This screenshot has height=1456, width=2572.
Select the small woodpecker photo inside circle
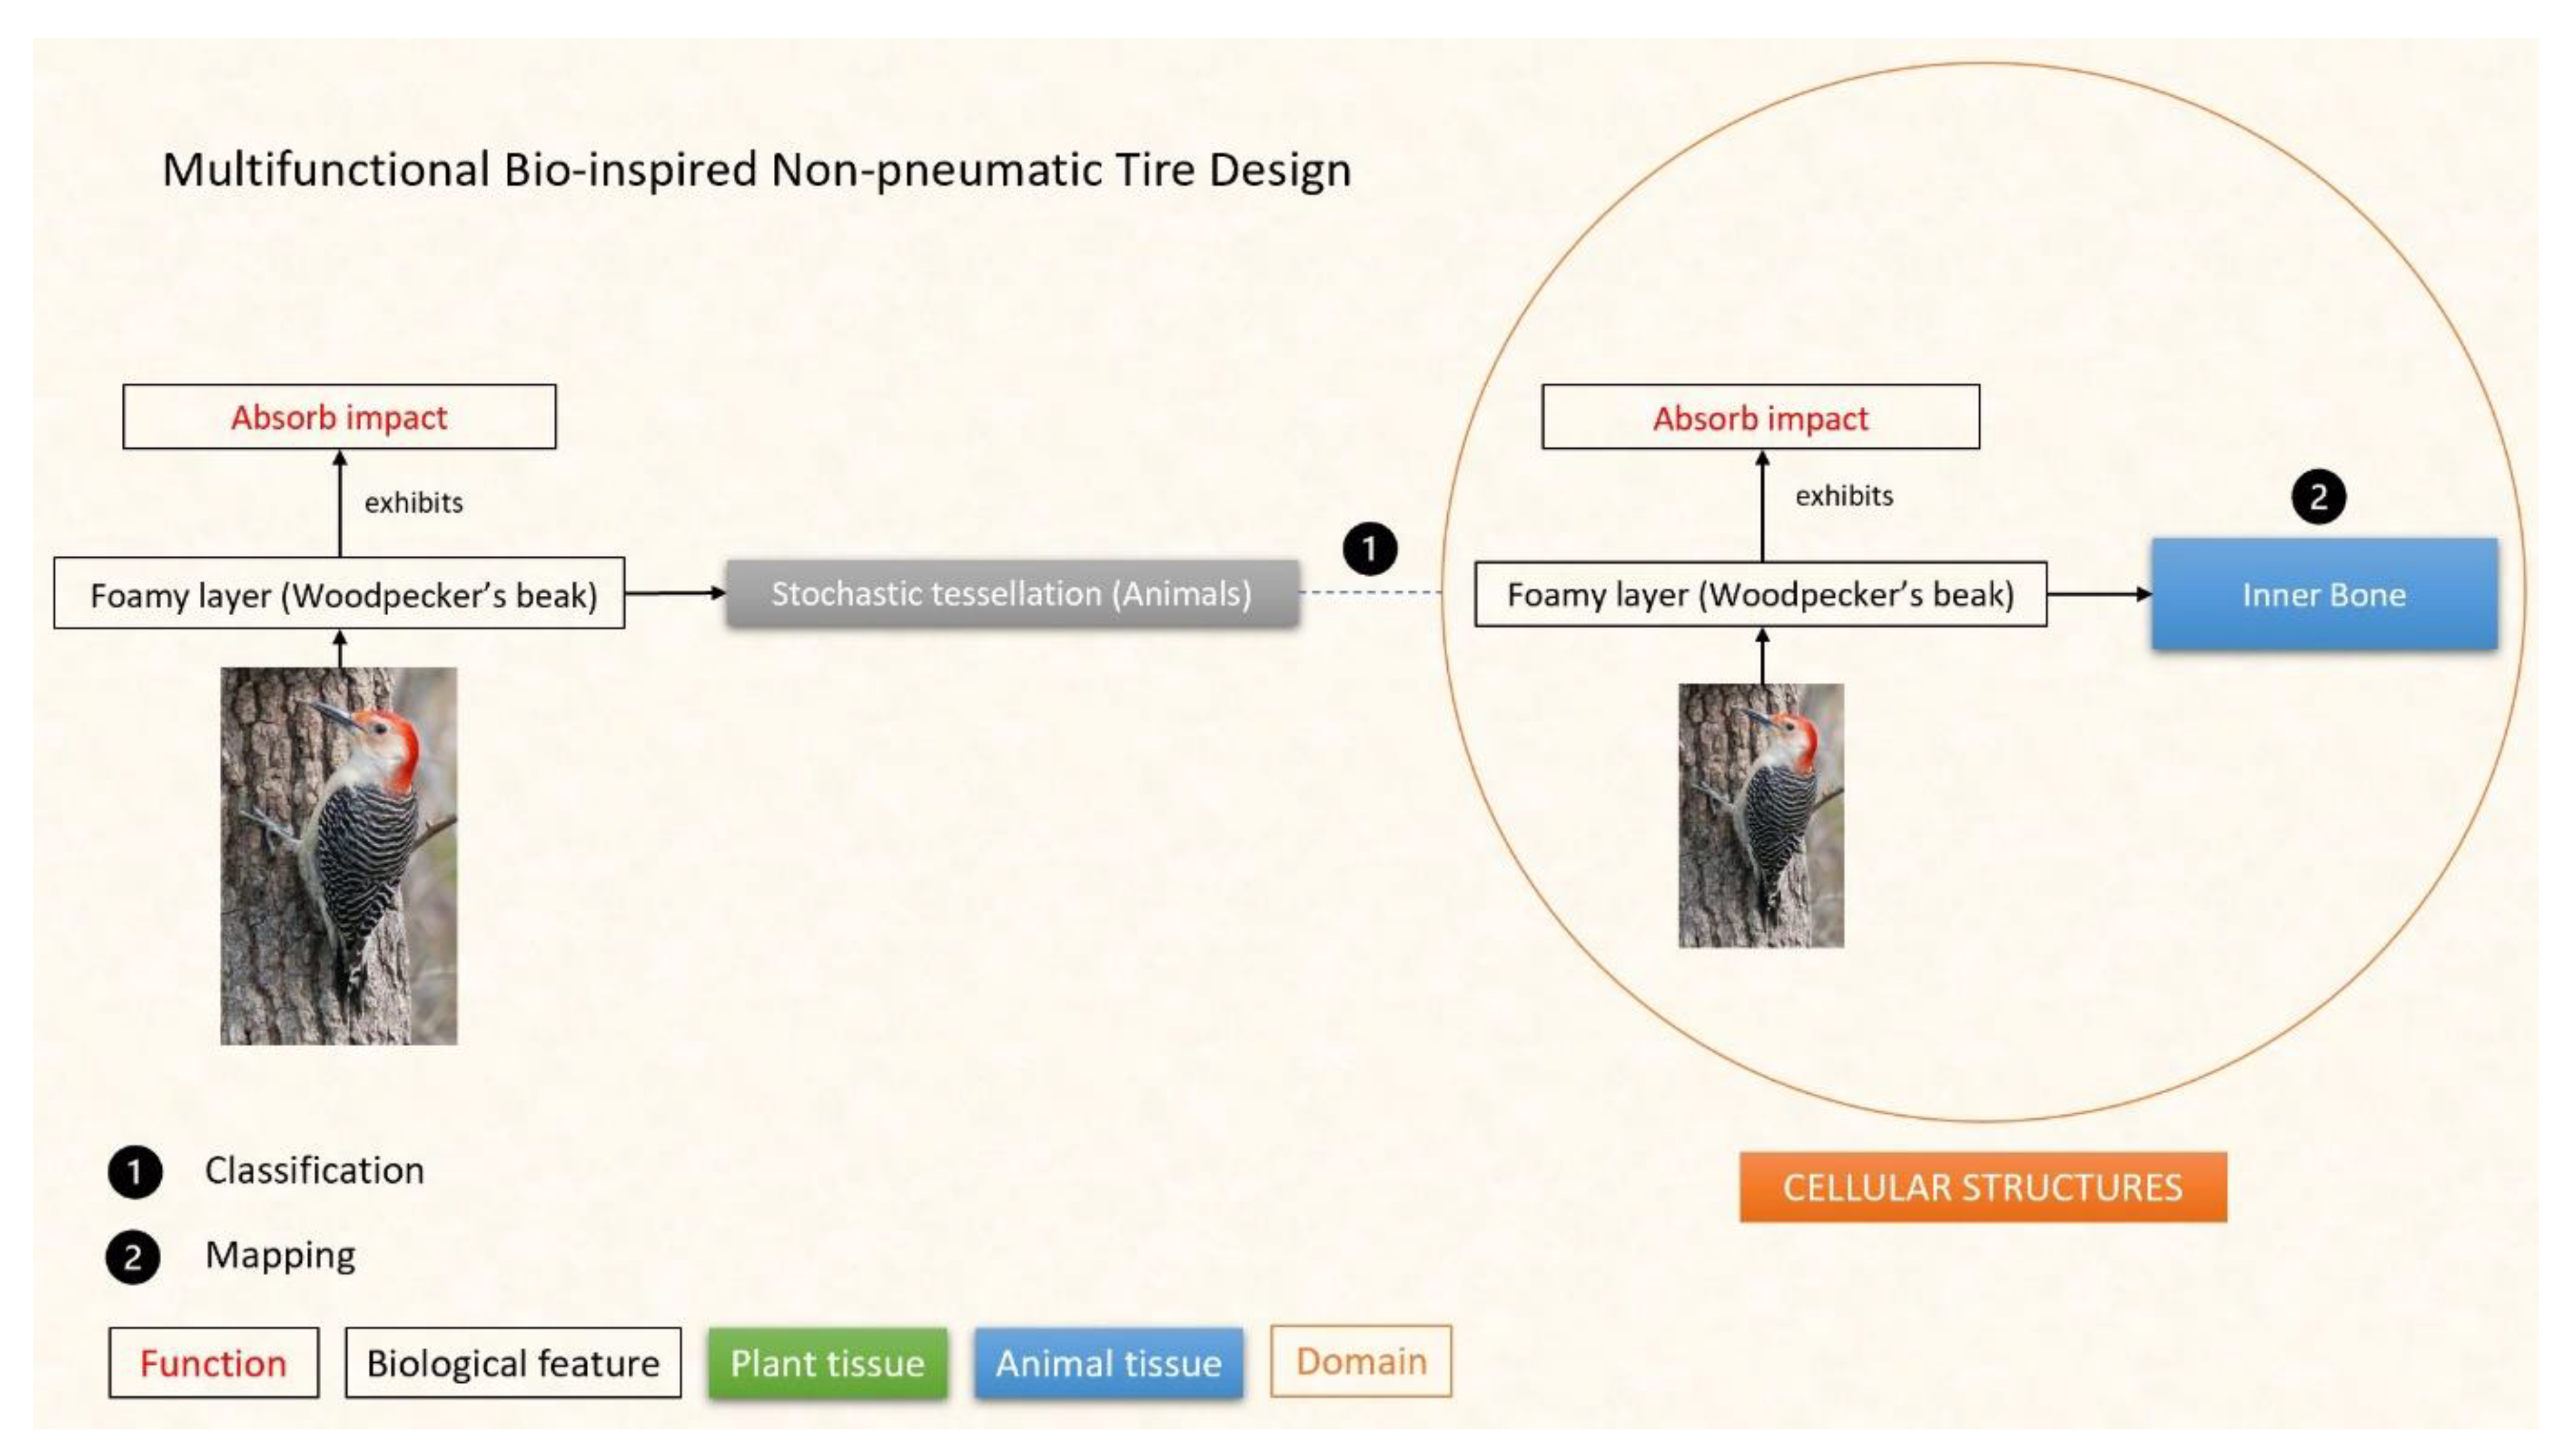[1760, 815]
